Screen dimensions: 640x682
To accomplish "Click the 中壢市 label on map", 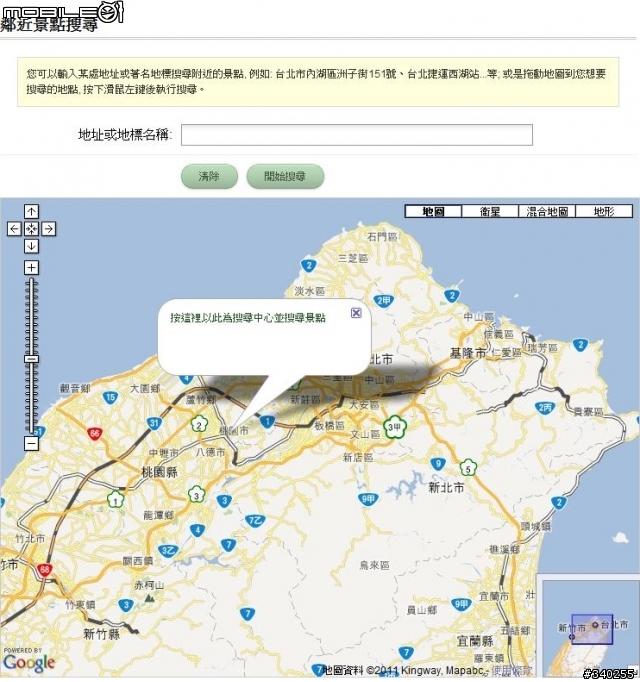I will pyautogui.click(x=164, y=453).
